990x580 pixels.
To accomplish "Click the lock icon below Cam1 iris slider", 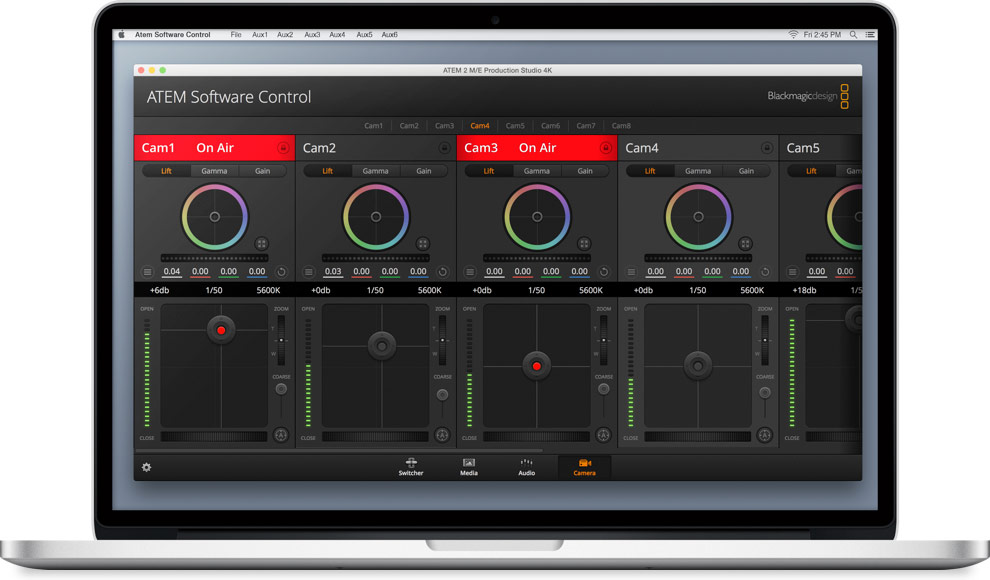I will [280, 436].
